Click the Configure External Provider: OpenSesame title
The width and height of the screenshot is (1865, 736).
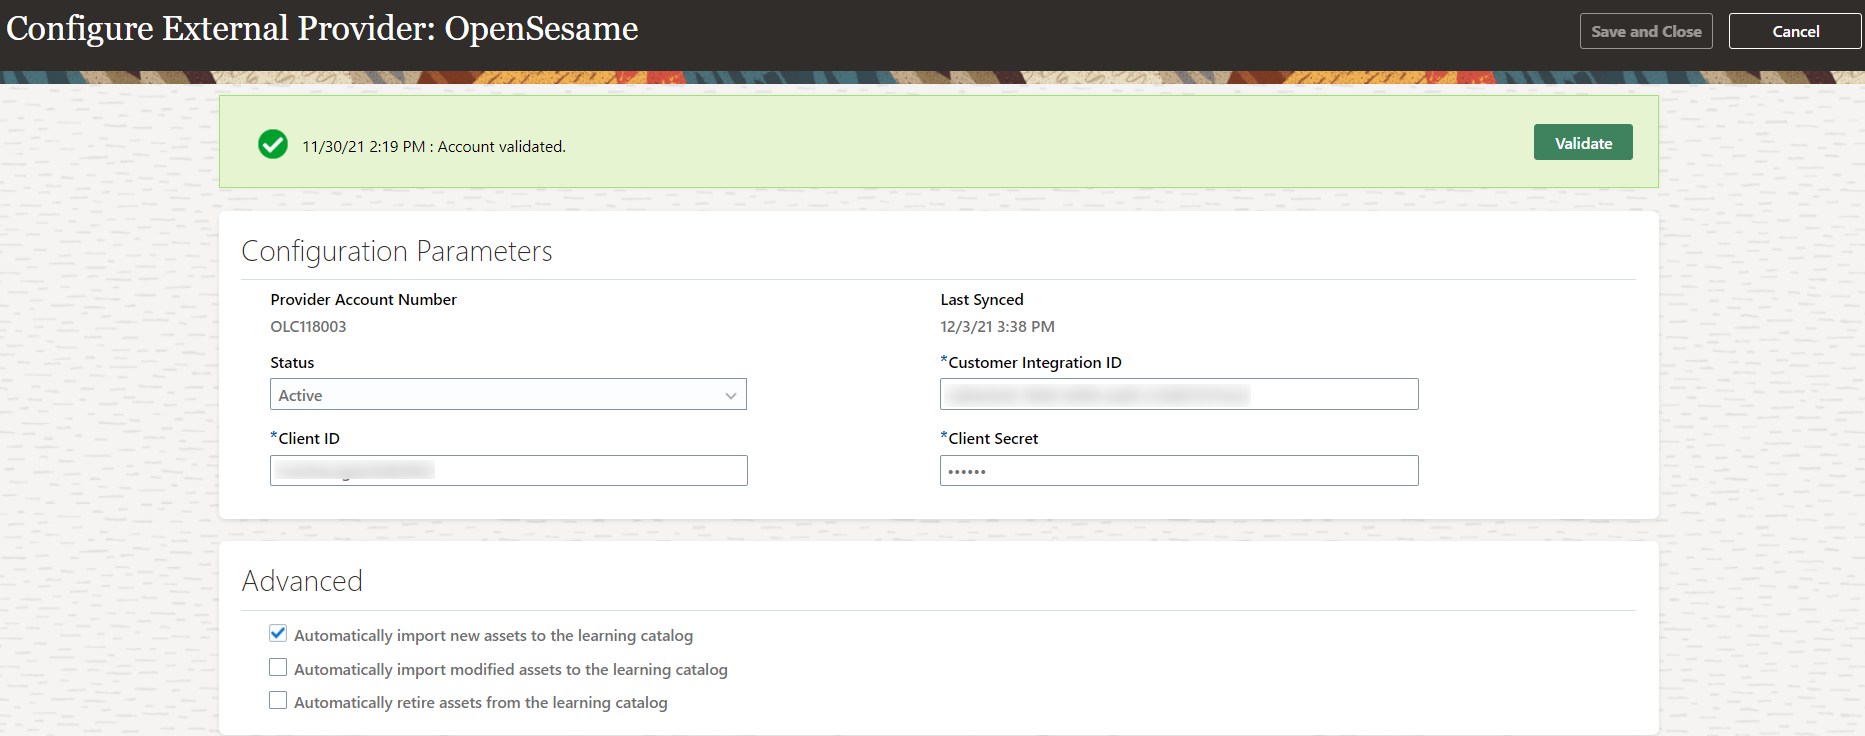point(322,28)
